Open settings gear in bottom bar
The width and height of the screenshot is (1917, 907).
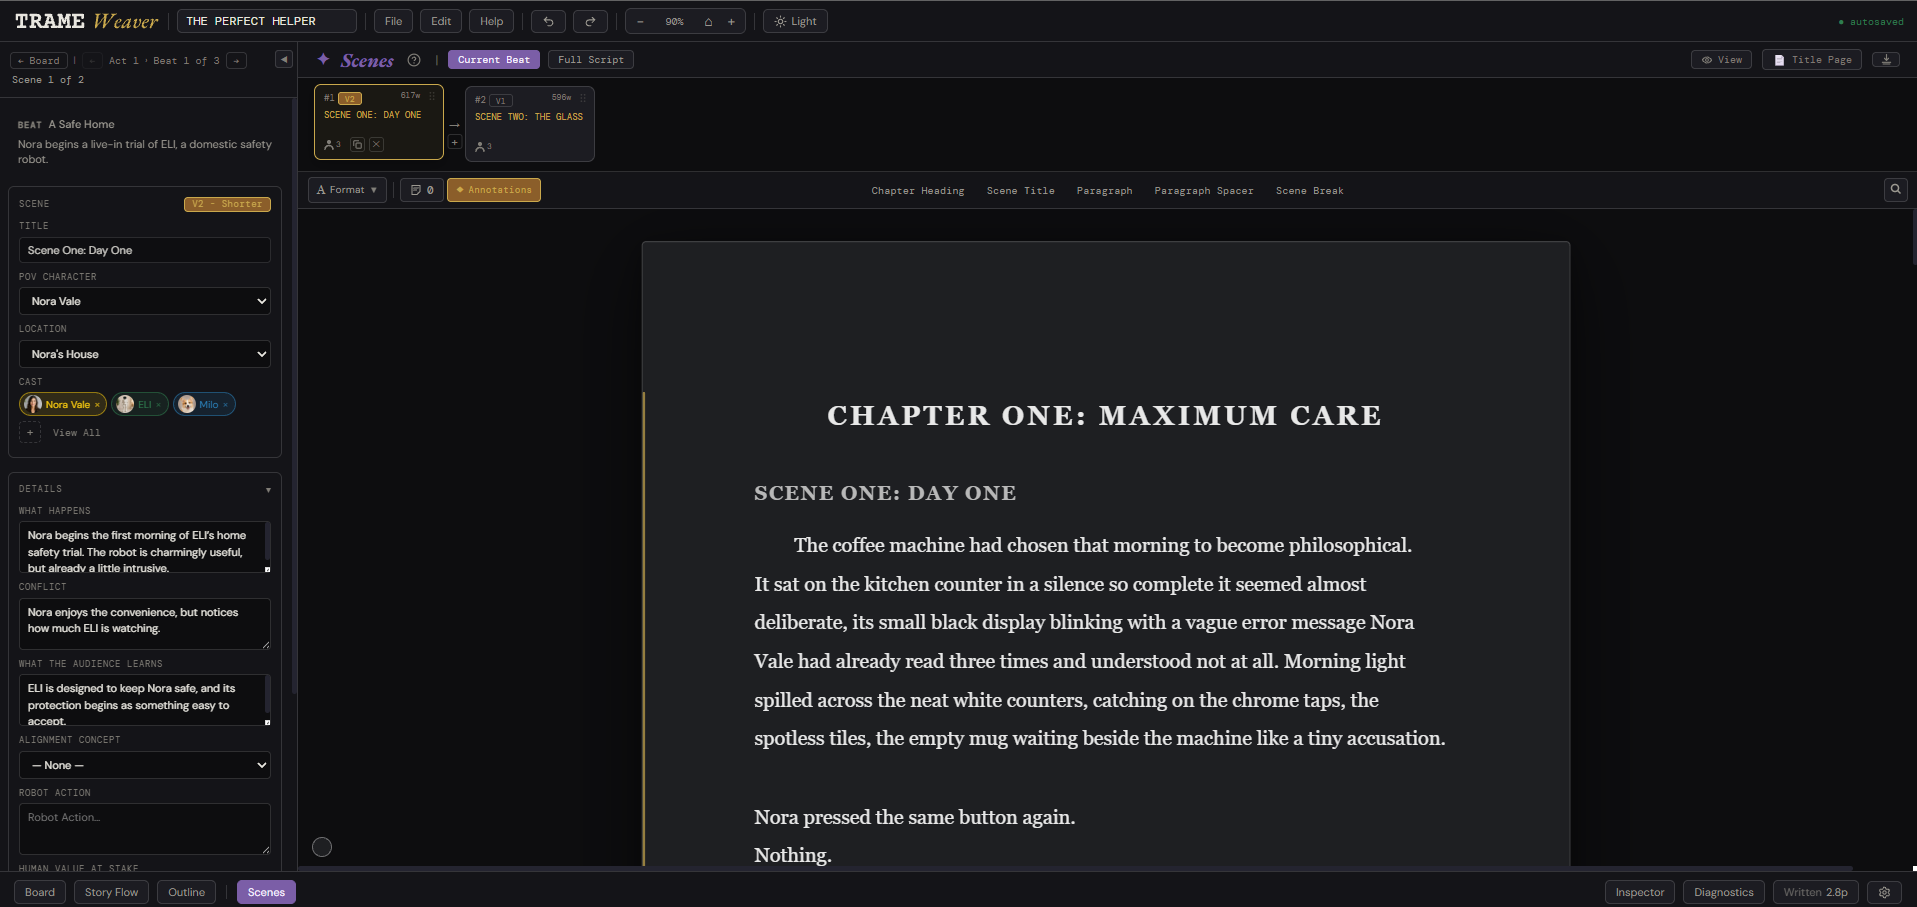click(1885, 892)
